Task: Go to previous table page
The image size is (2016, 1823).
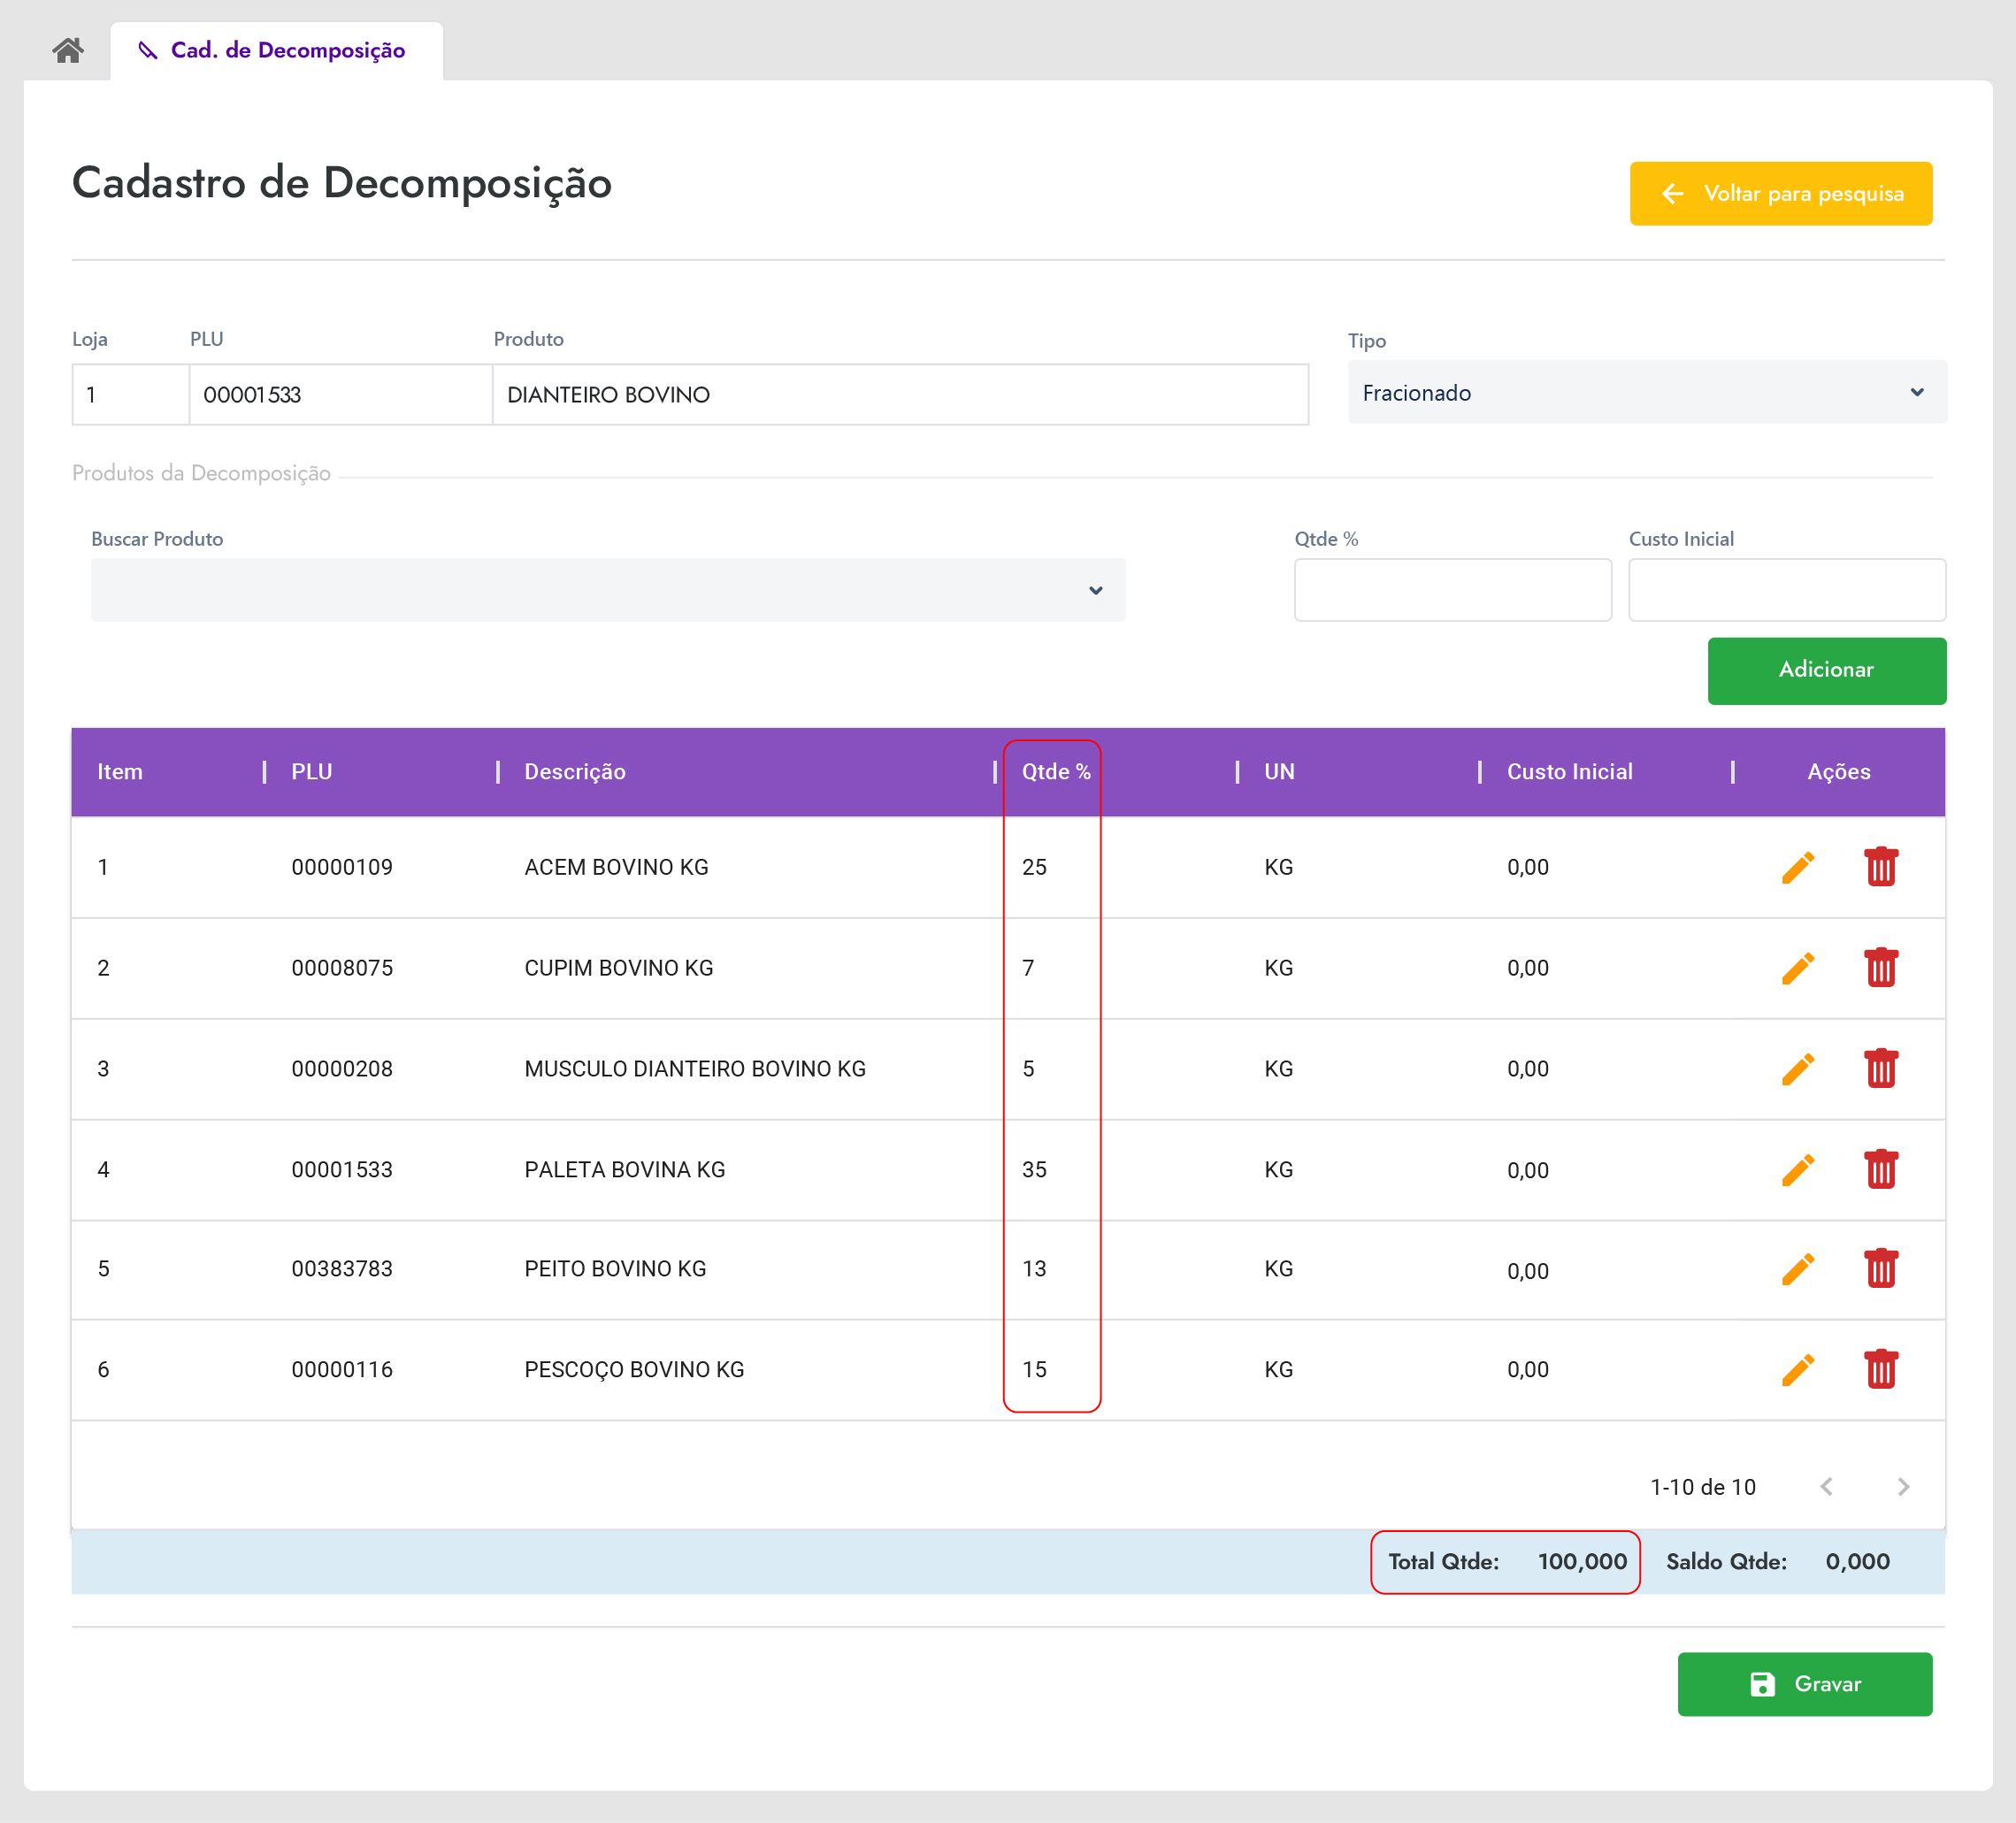Action: (1826, 1487)
